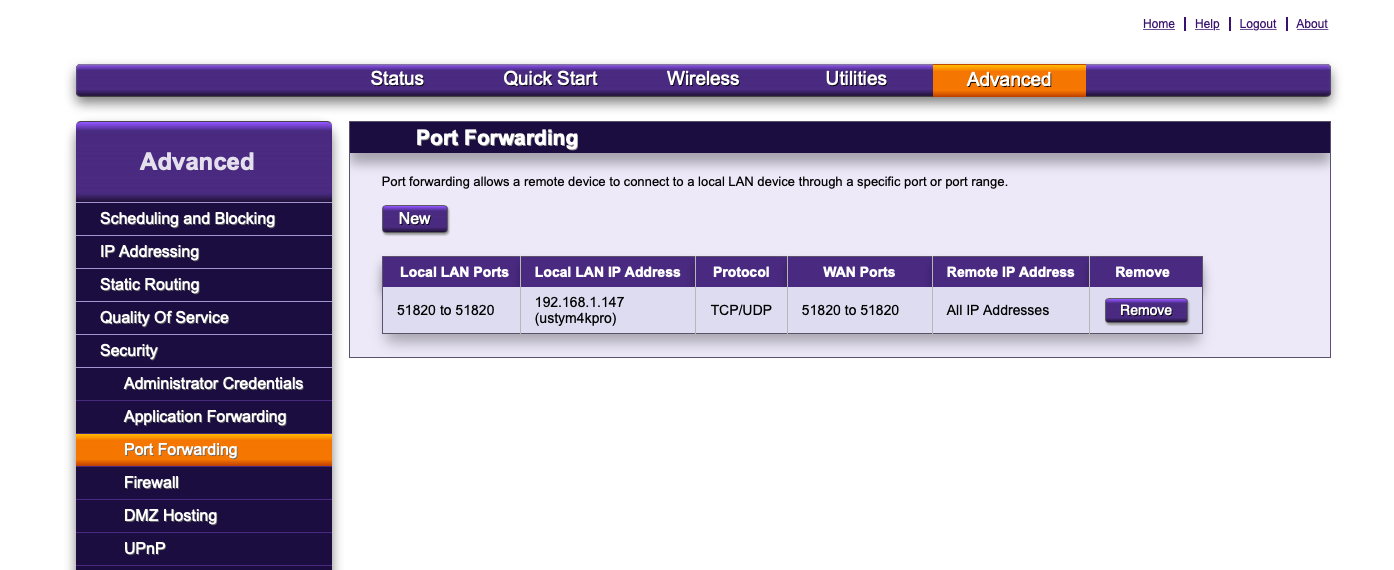Open Scheduling and Blocking settings
Viewport: 1394px width, 570px height.
187,219
